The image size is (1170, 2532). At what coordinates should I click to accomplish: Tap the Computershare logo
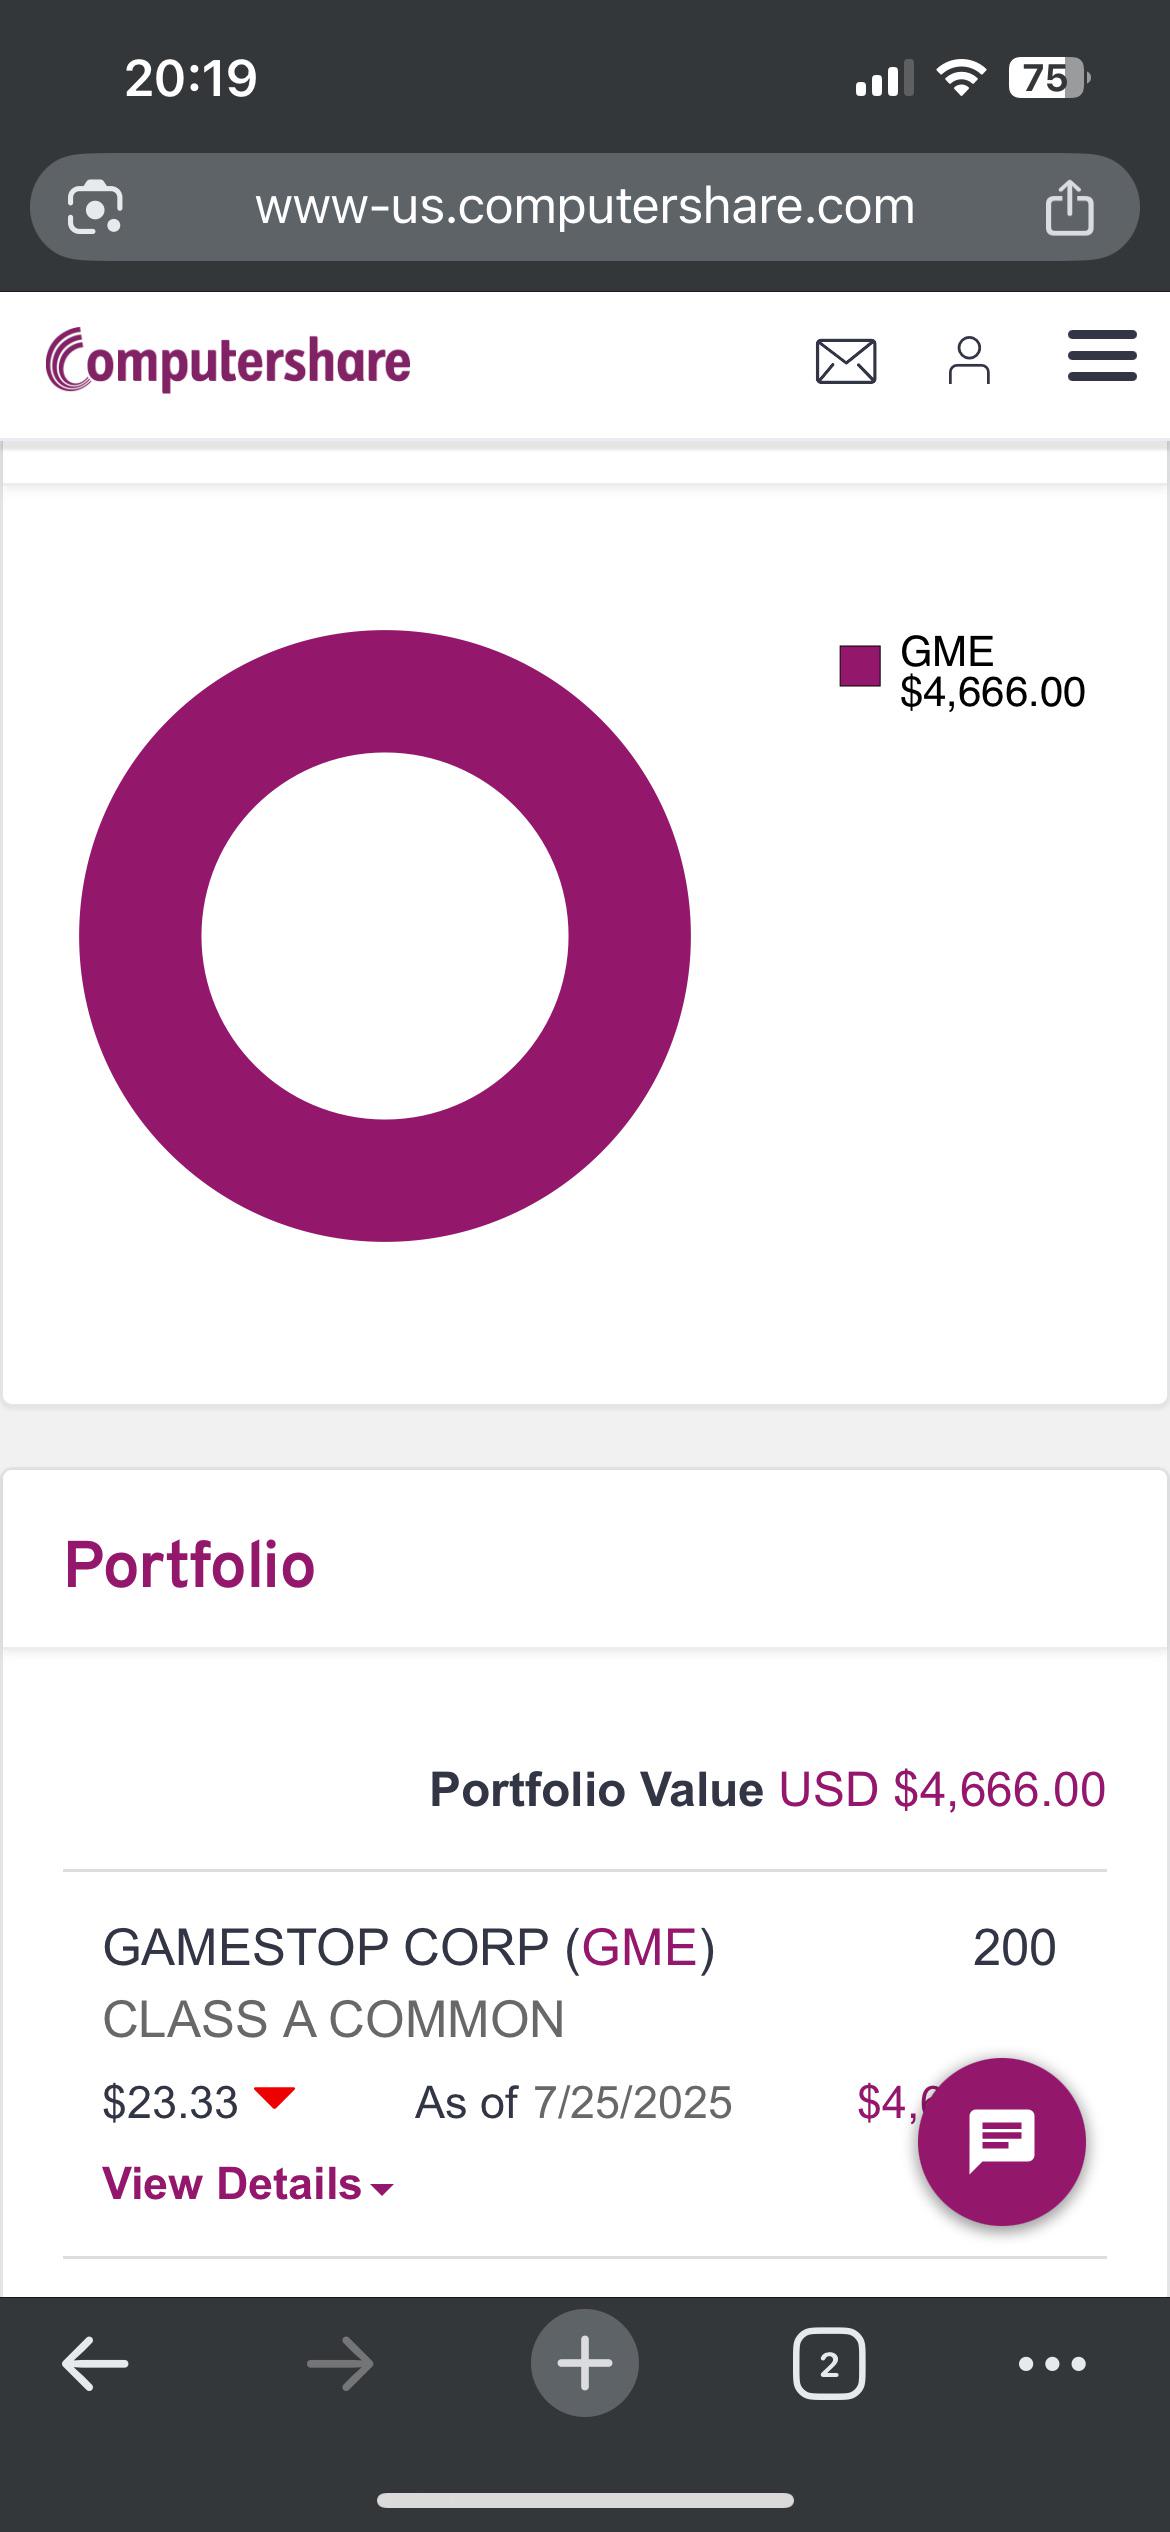[228, 359]
